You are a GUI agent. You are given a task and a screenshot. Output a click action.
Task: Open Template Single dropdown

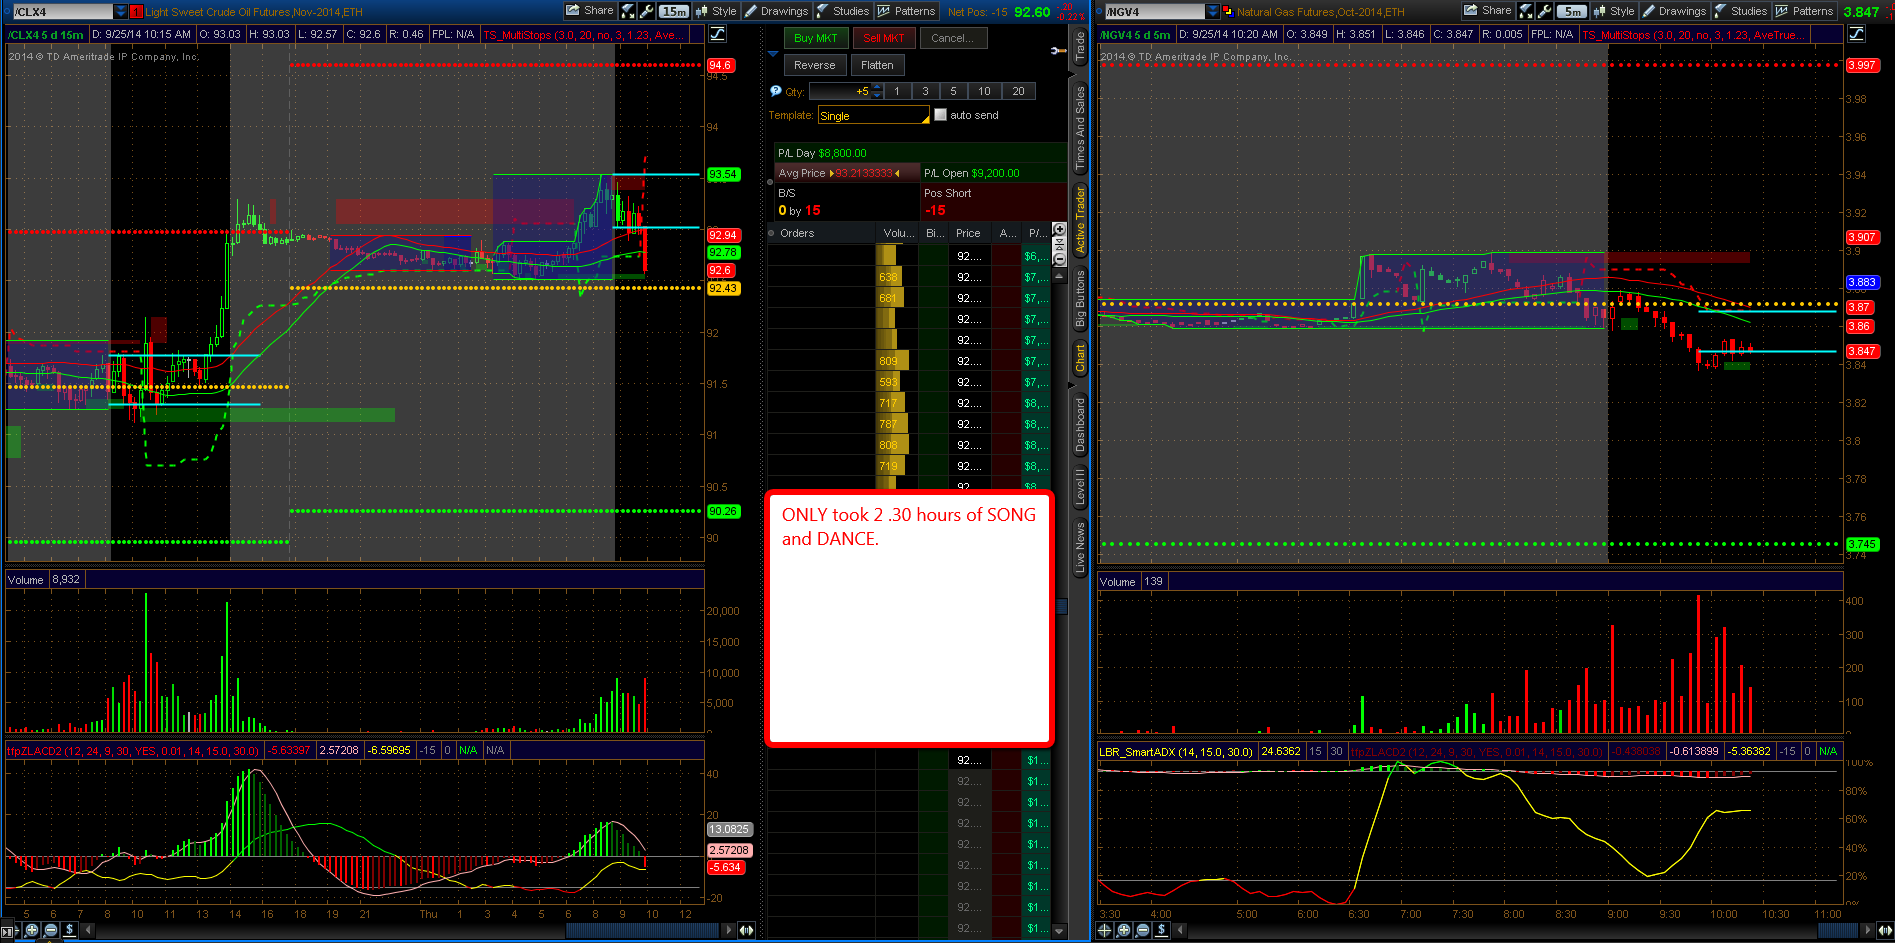coord(874,116)
